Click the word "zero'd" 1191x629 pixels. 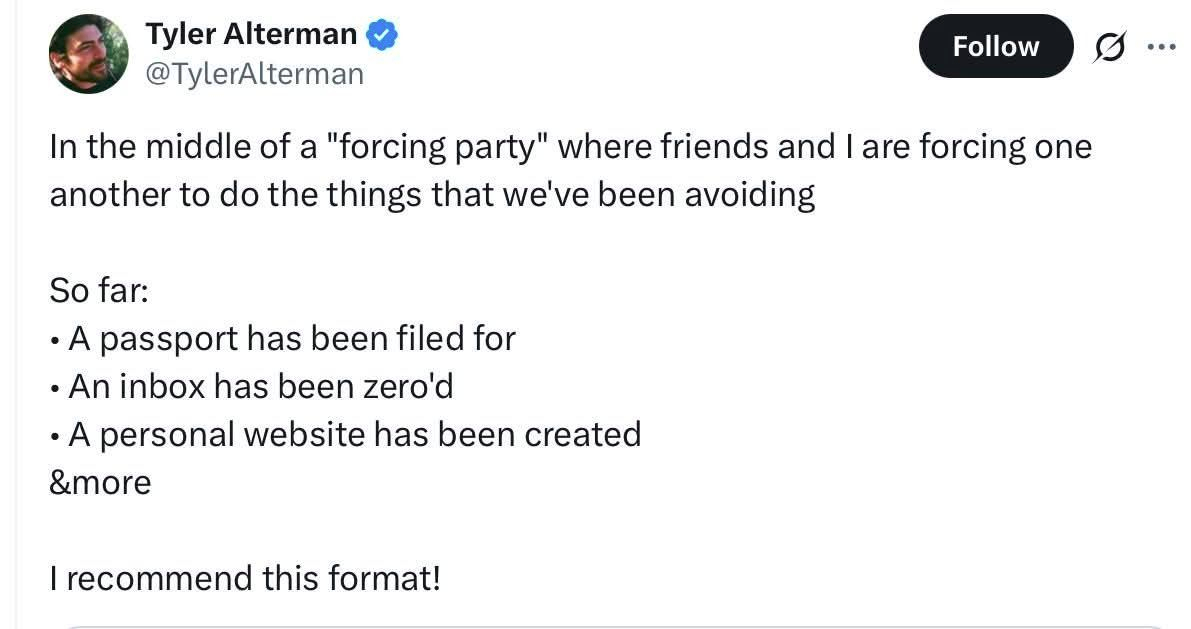tap(403, 387)
